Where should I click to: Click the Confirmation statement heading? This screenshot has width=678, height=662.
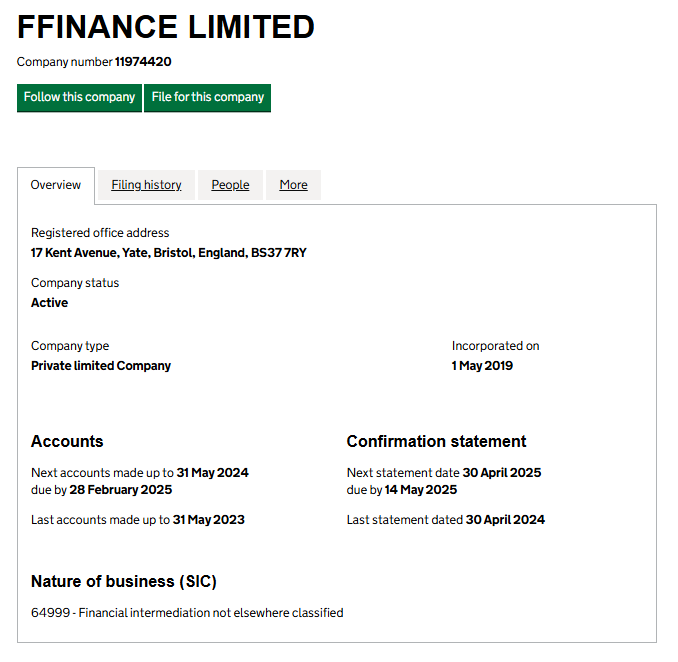coord(436,442)
